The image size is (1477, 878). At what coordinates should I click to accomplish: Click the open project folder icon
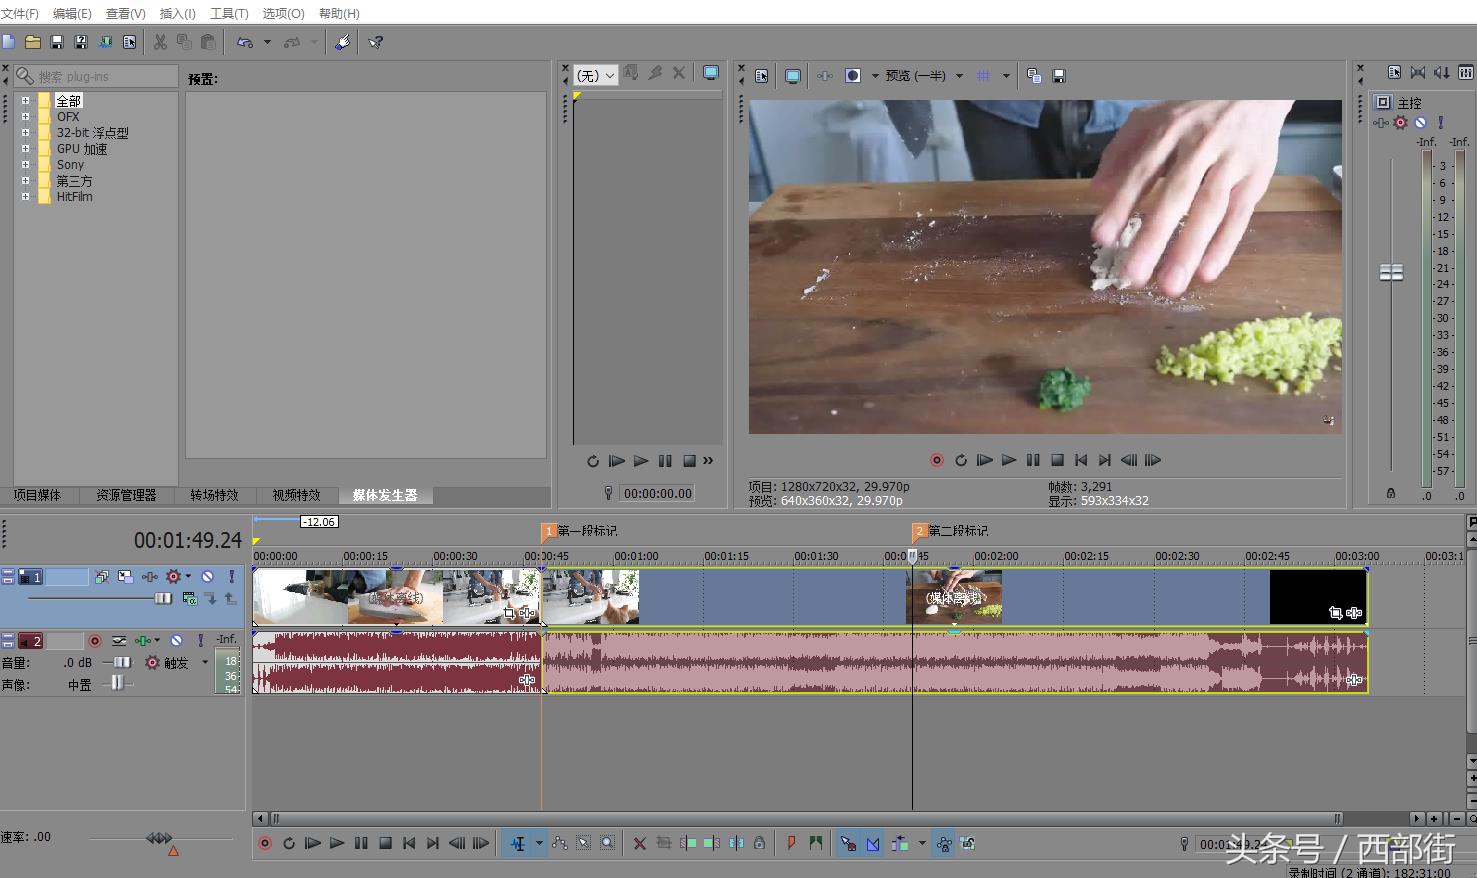click(x=33, y=42)
